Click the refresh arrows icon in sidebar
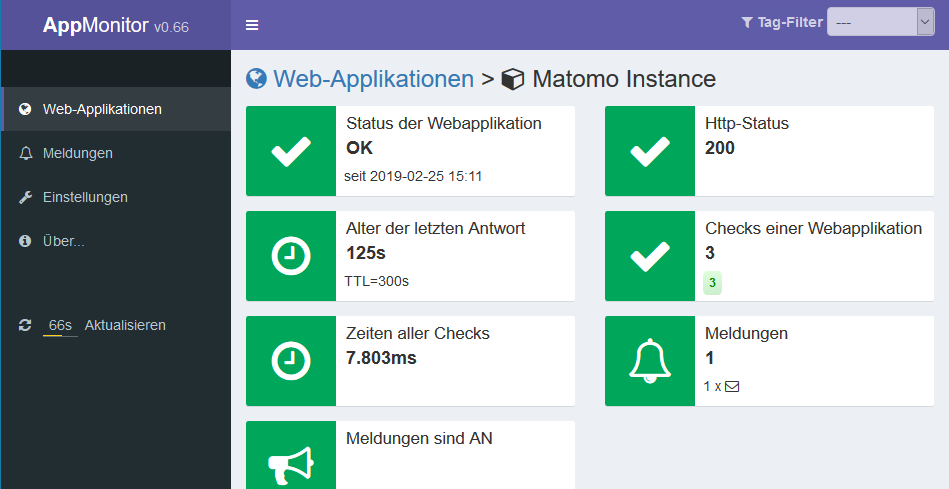This screenshot has width=949, height=489. click(x=25, y=325)
